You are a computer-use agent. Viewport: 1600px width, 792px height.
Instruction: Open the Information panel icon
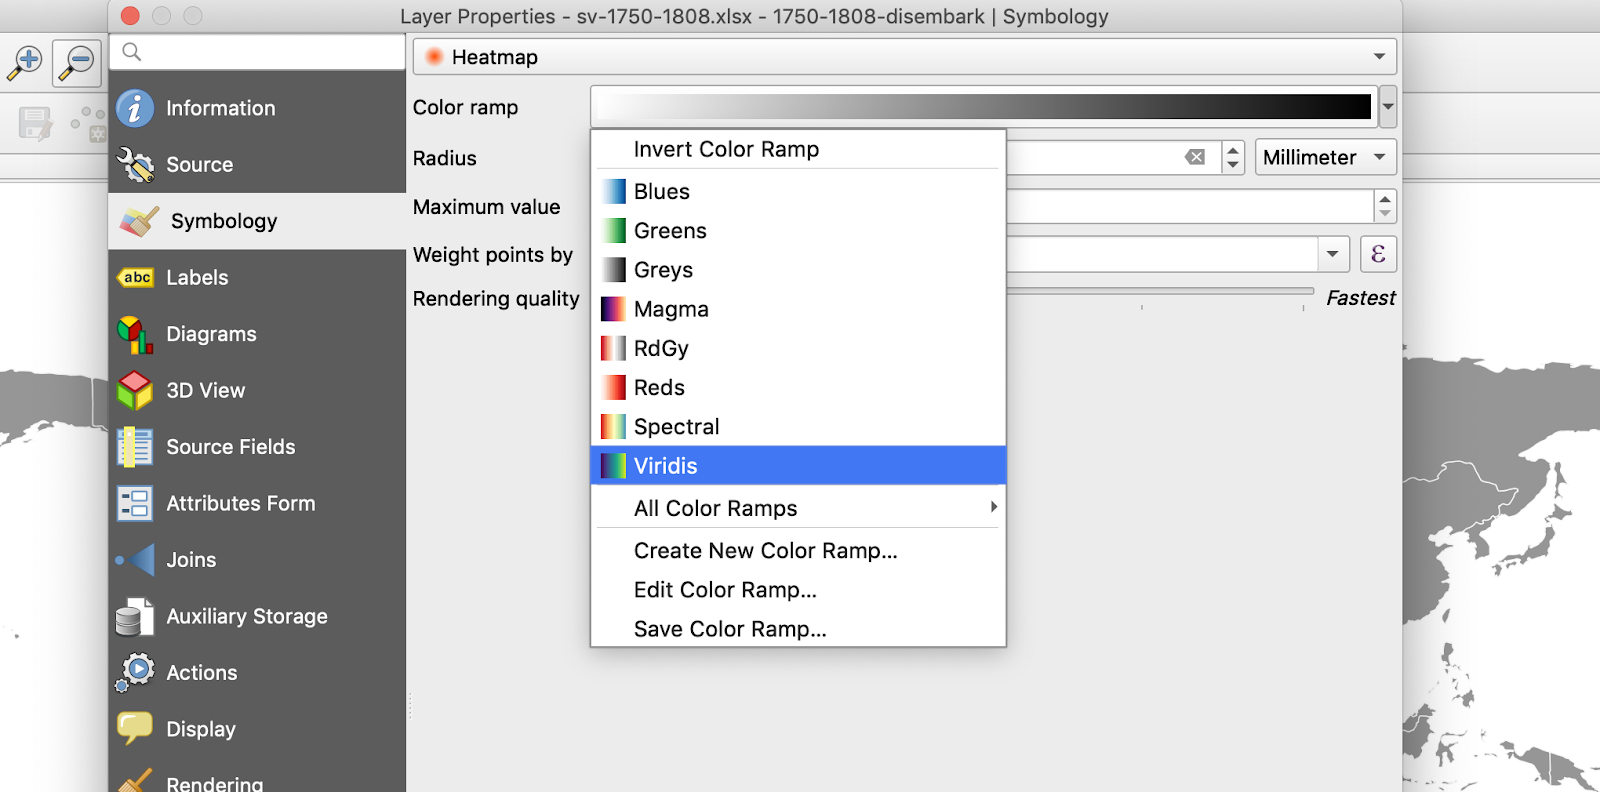tap(135, 108)
